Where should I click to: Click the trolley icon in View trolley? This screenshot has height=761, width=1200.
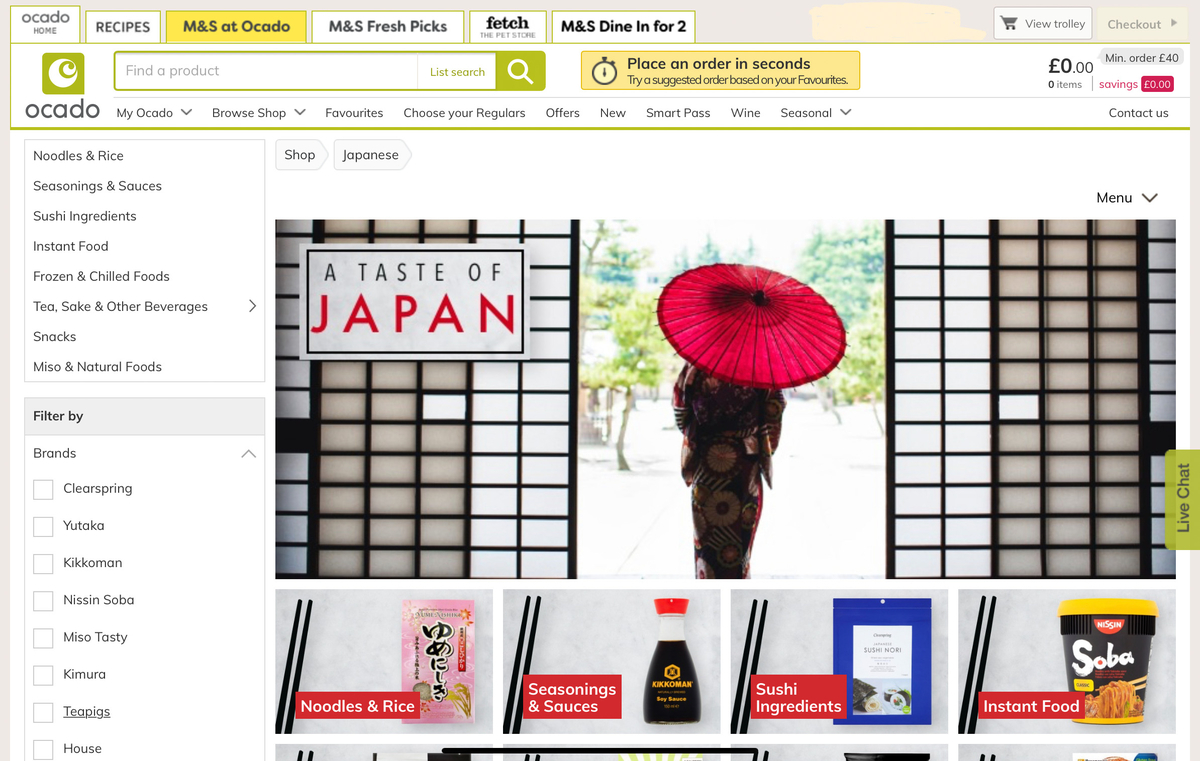point(1009,23)
